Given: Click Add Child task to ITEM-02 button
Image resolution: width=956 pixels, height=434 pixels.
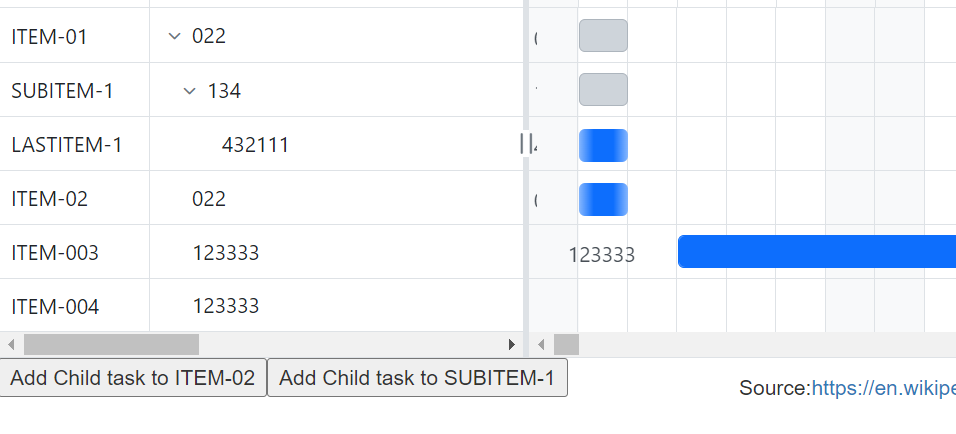Looking at the screenshot, I should point(133,378).
